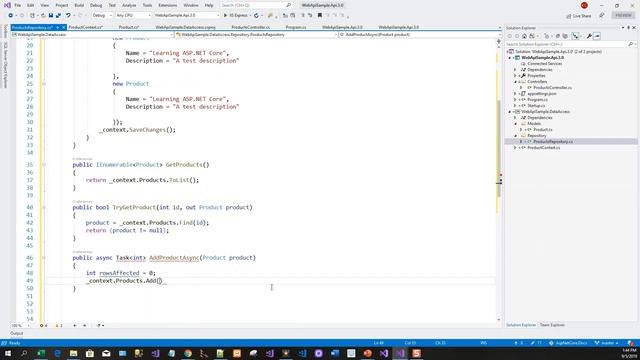This screenshot has height=360, width=640.
Task: Click the Visual Studio search box
Action: tap(256, 5)
